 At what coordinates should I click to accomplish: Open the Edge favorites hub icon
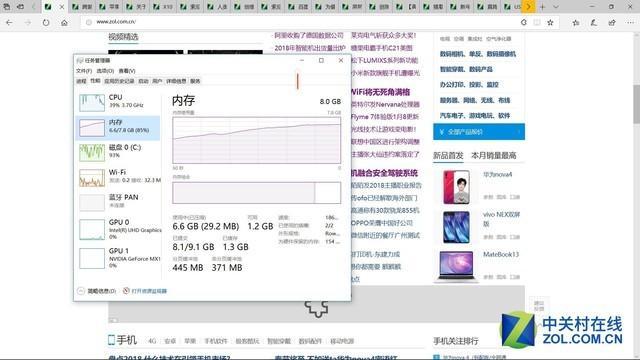click(576, 22)
